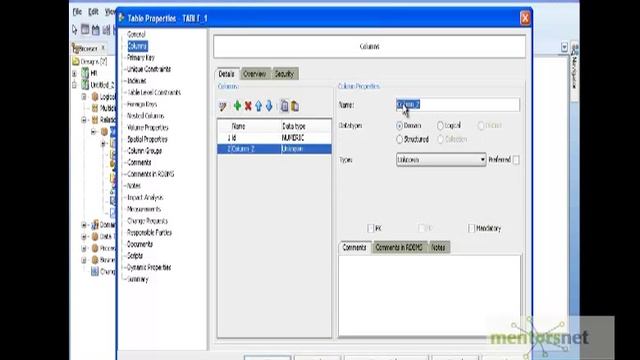Click the Untitled_2 design icon
This screenshot has width=640, height=360.
coord(85,84)
